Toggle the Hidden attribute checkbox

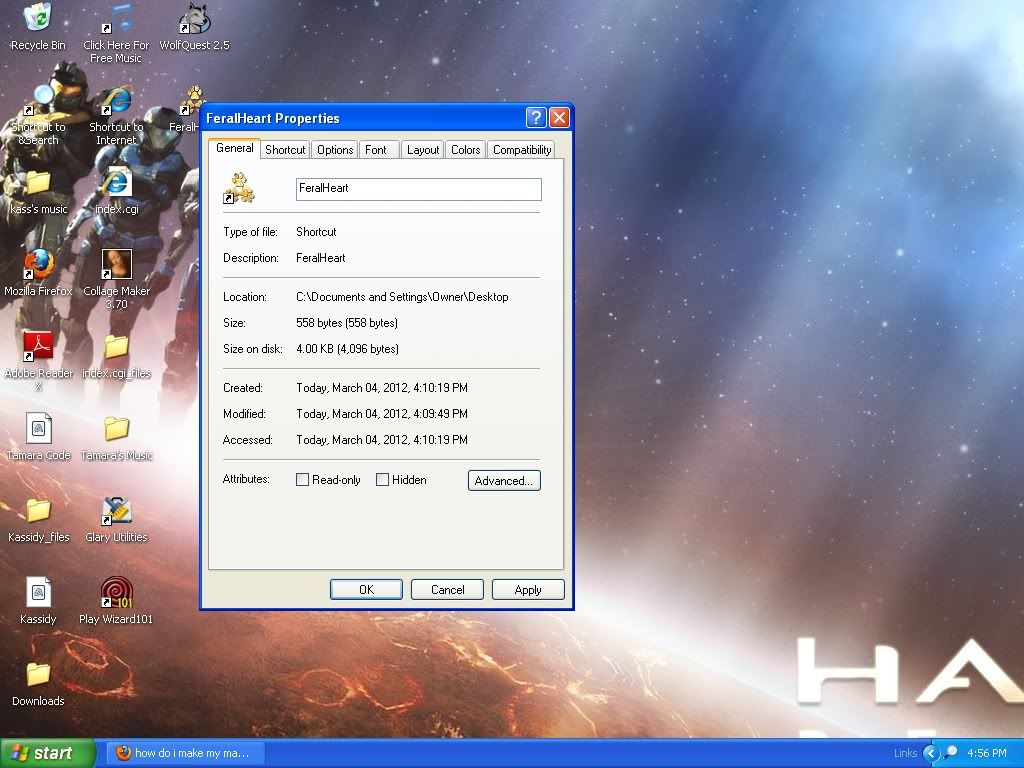pos(383,480)
